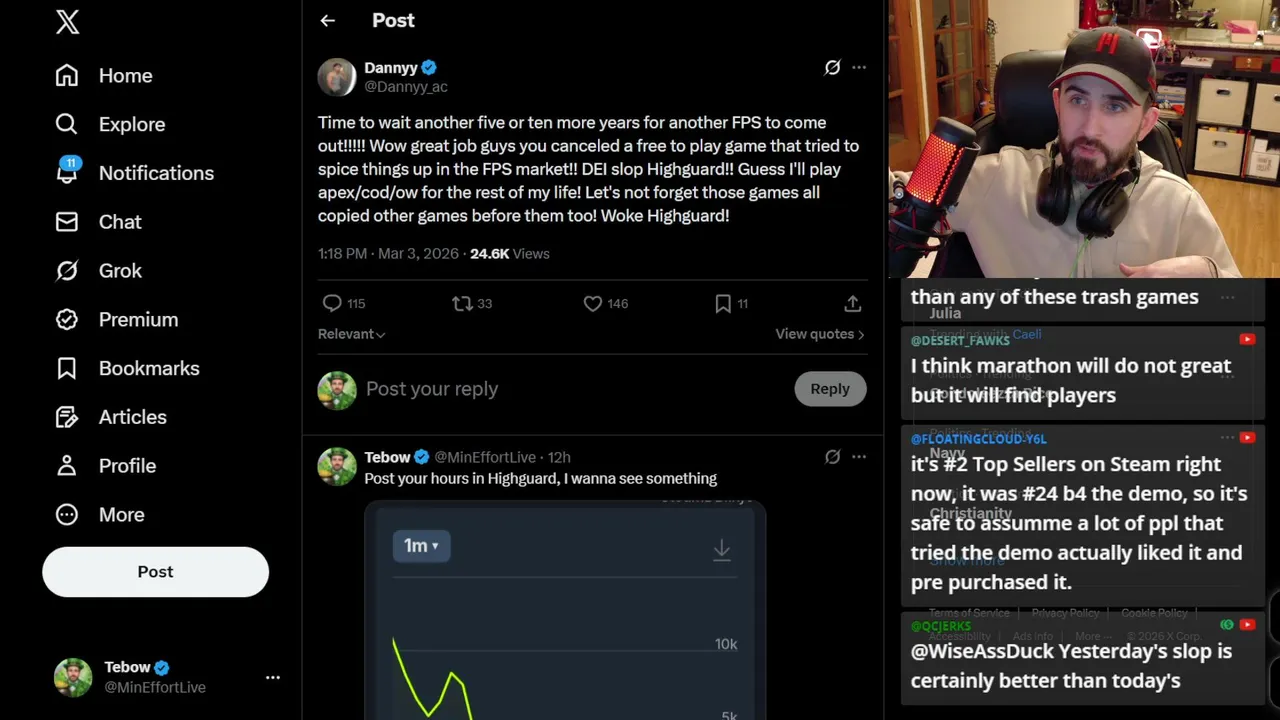Open more options on Dannyy's post

(859, 67)
